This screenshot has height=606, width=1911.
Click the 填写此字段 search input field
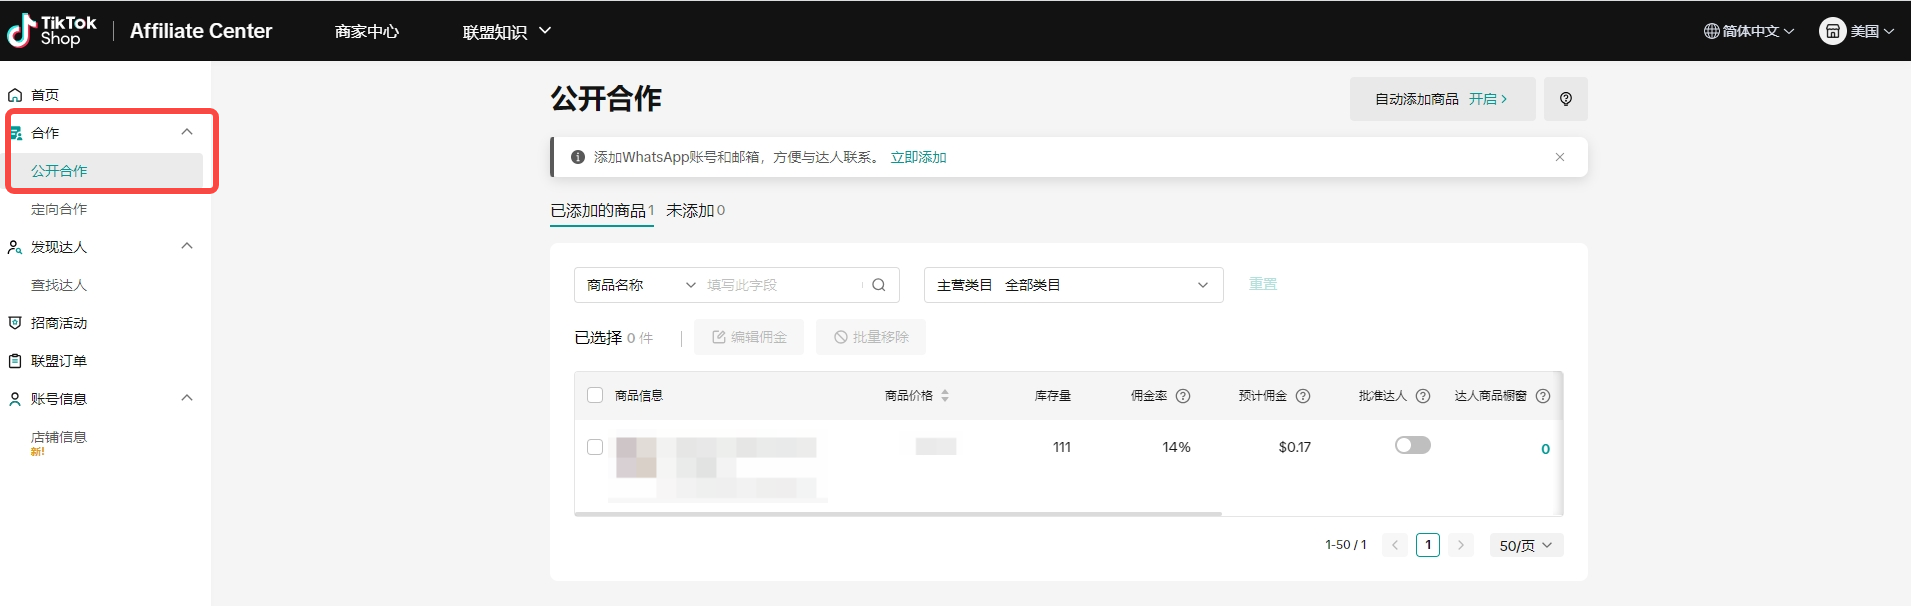click(780, 285)
